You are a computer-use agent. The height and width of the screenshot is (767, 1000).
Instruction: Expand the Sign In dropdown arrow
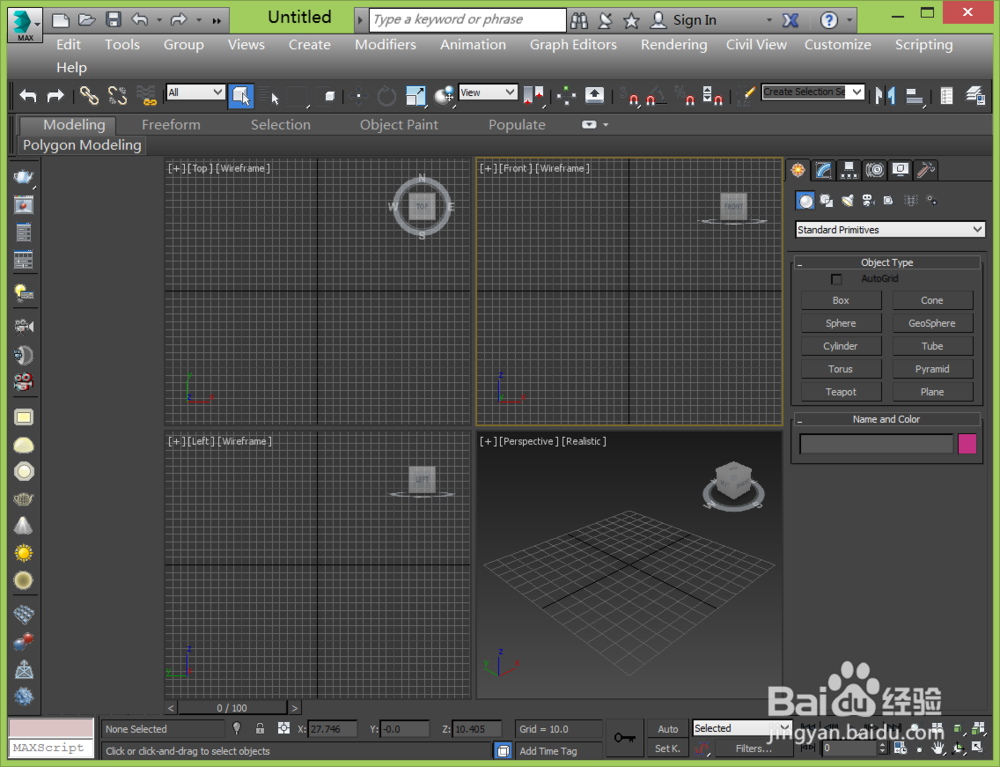[769, 20]
